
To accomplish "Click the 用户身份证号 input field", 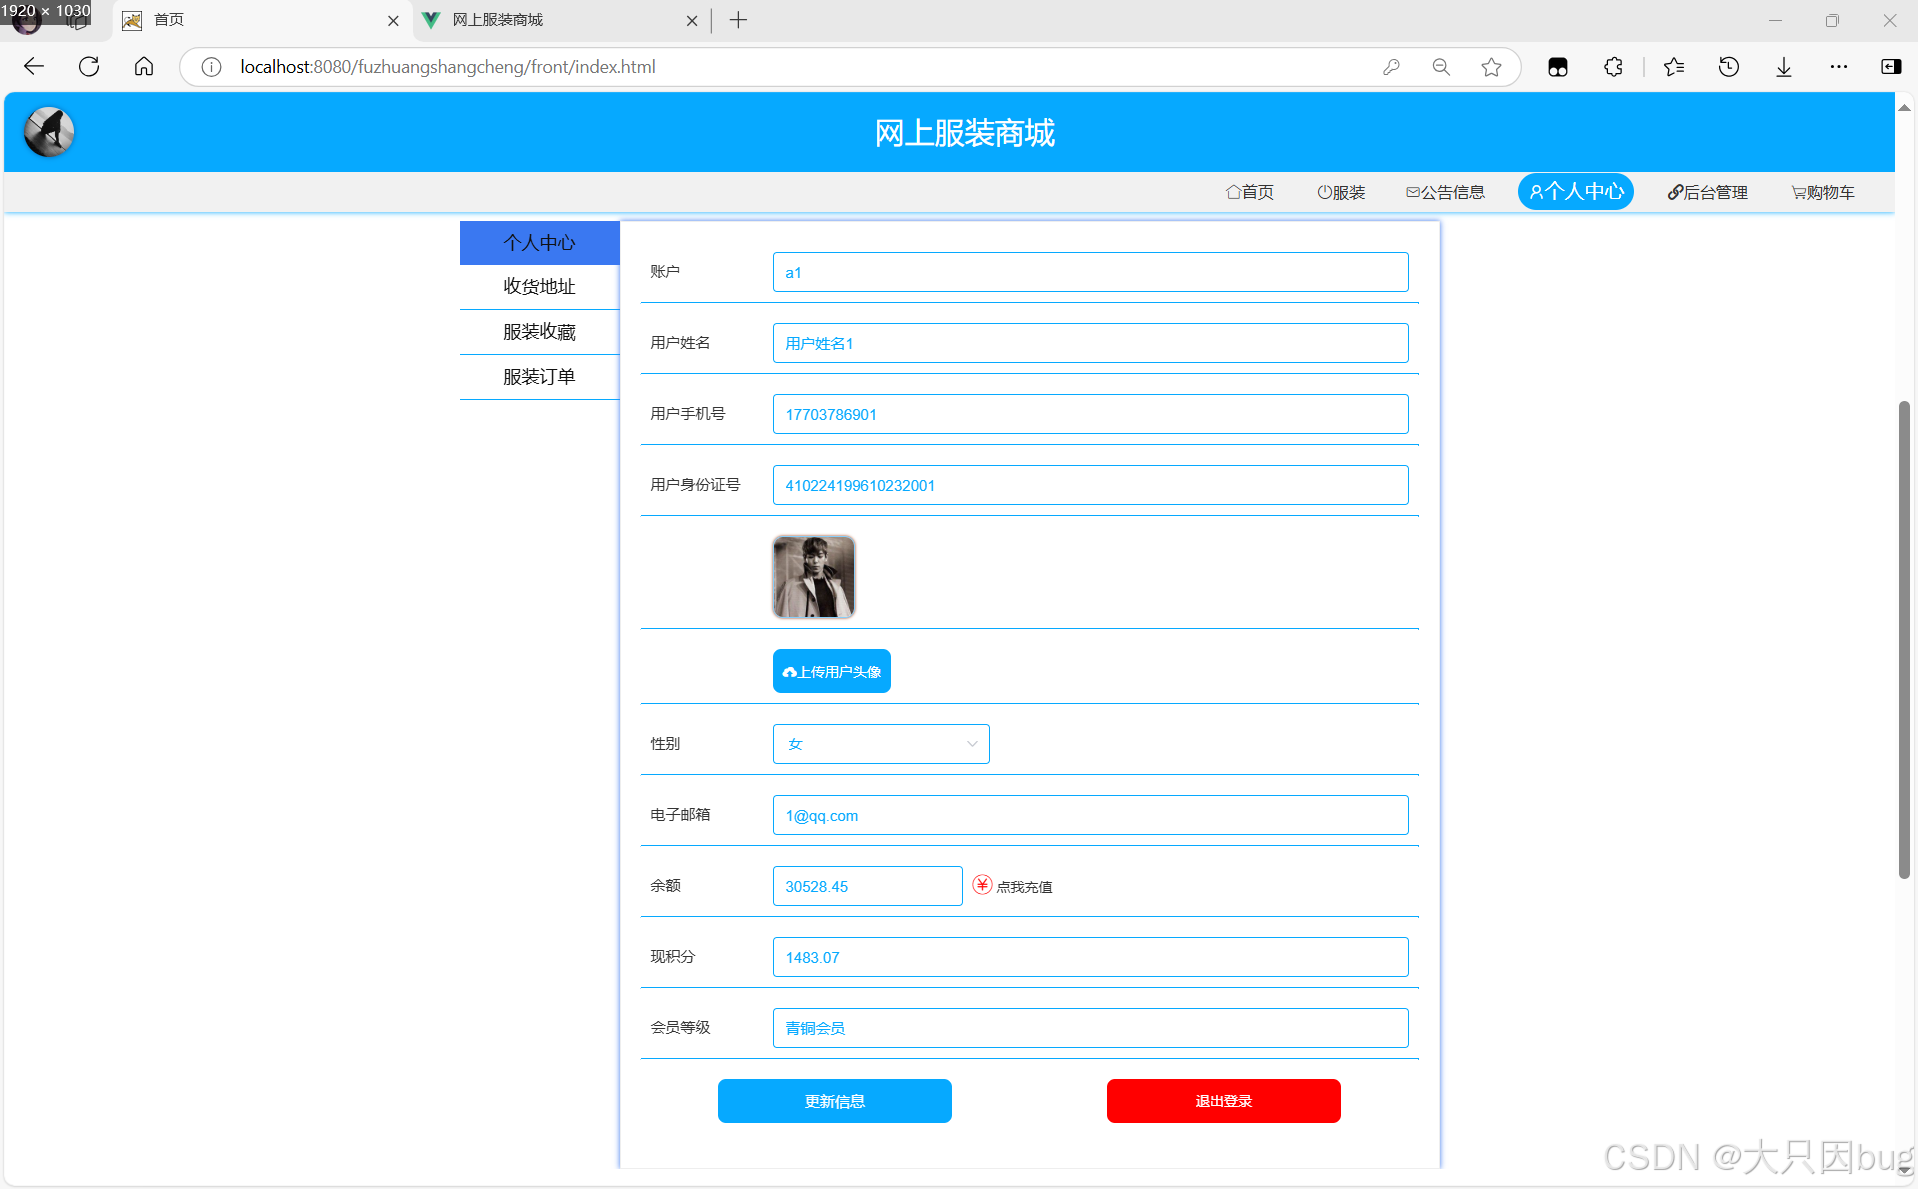I will (1090, 485).
